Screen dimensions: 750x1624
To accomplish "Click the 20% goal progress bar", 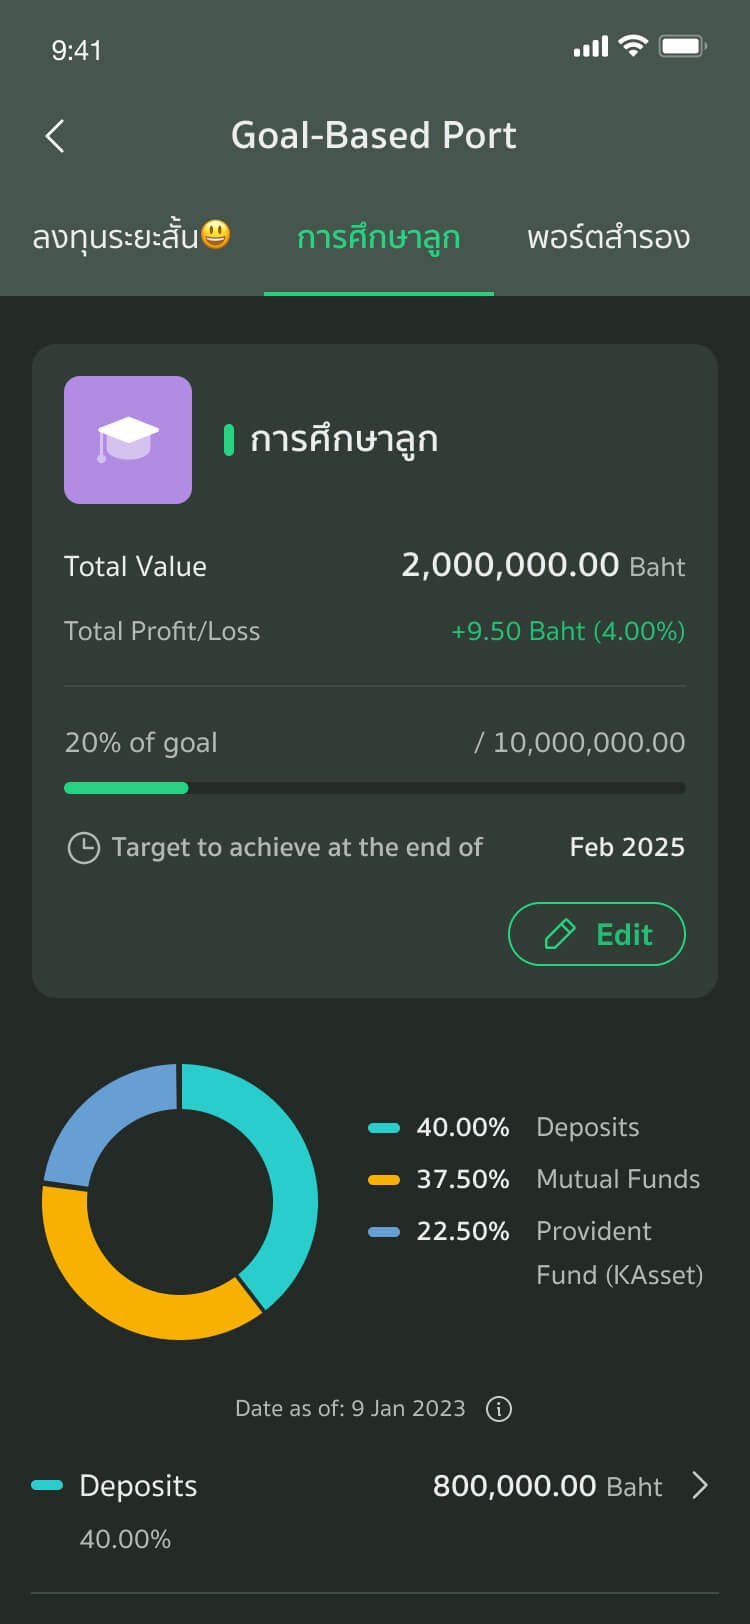I will click(x=375, y=788).
